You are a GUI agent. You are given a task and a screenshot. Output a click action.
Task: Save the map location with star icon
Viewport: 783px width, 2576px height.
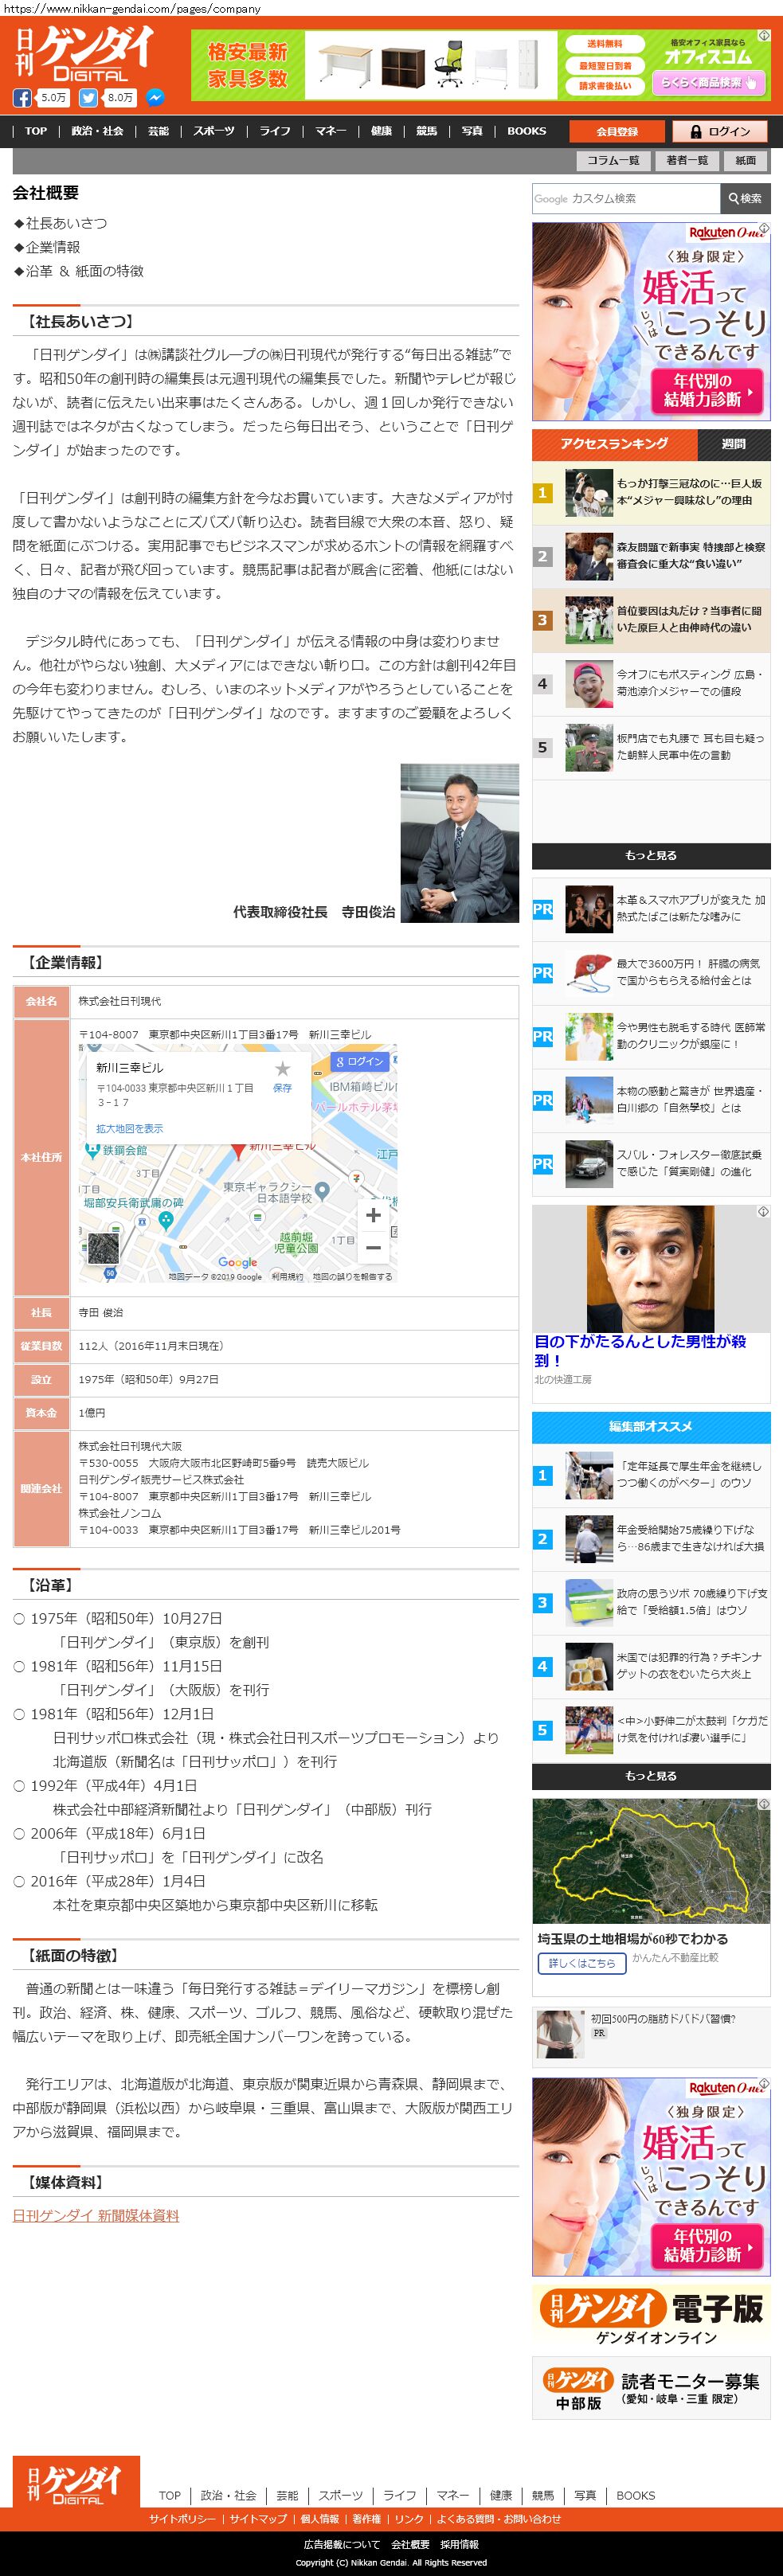pyautogui.click(x=283, y=1074)
